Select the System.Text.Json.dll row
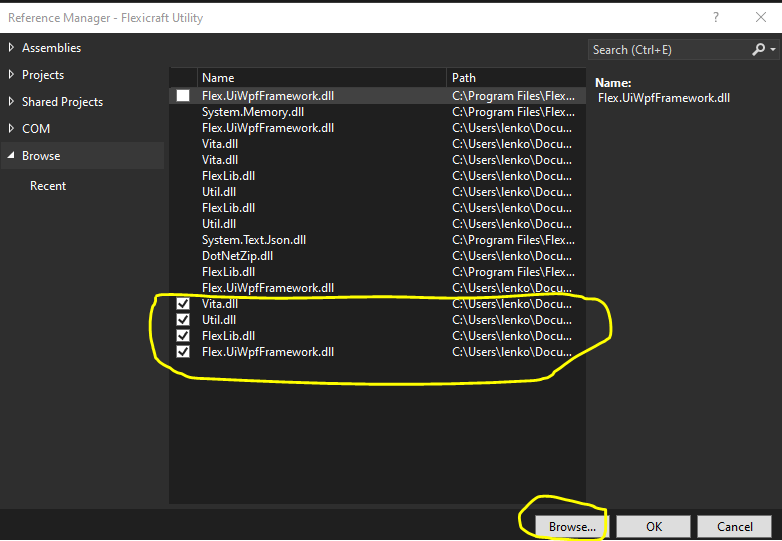Image resolution: width=782 pixels, height=541 pixels. pyautogui.click(x=378, y=240)
